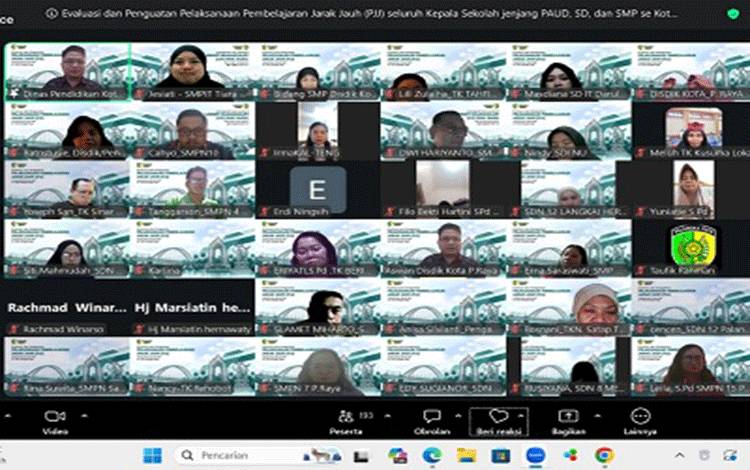Select the DWI HARIYANTO video tile

[443, 131]
